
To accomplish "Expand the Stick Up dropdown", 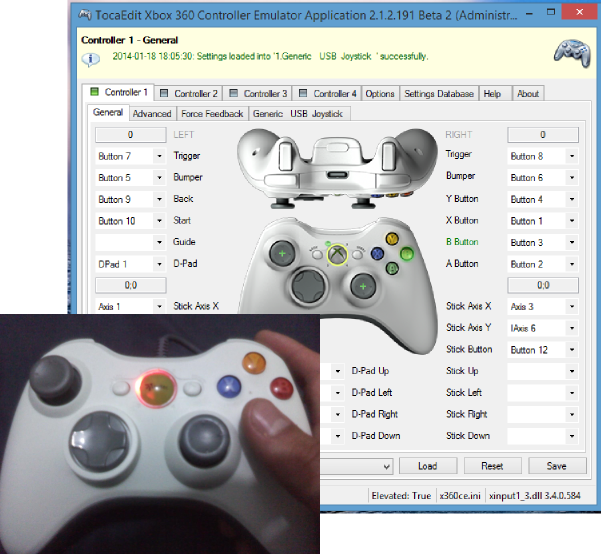I will [572, 371].
